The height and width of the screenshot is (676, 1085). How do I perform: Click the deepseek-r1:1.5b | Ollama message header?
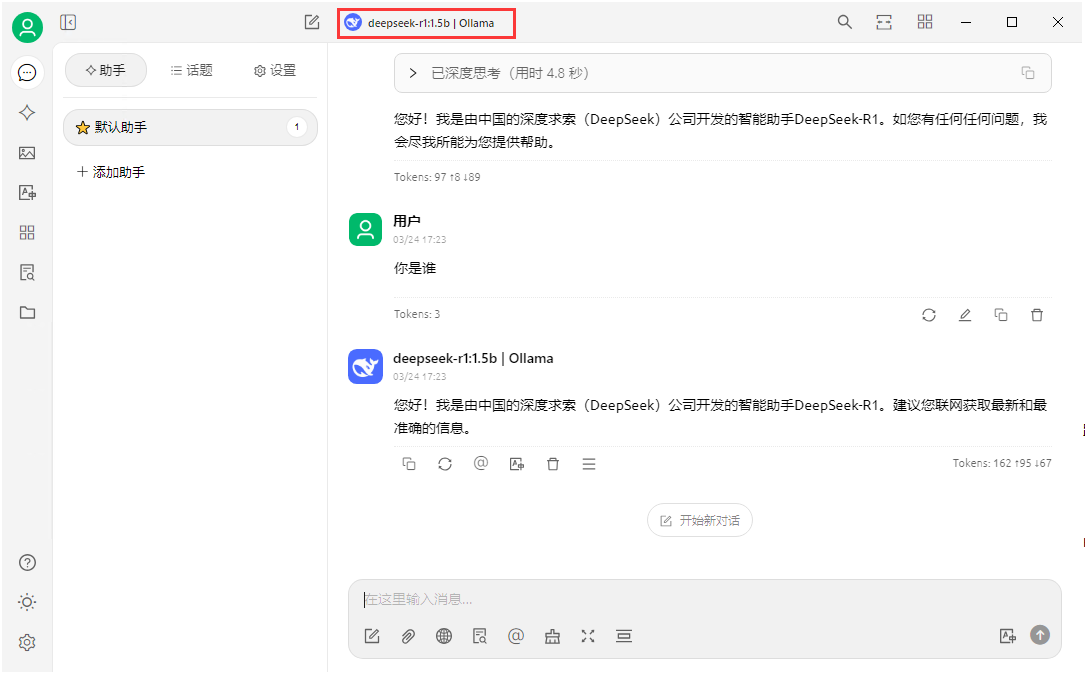click(x=473, y=358)
